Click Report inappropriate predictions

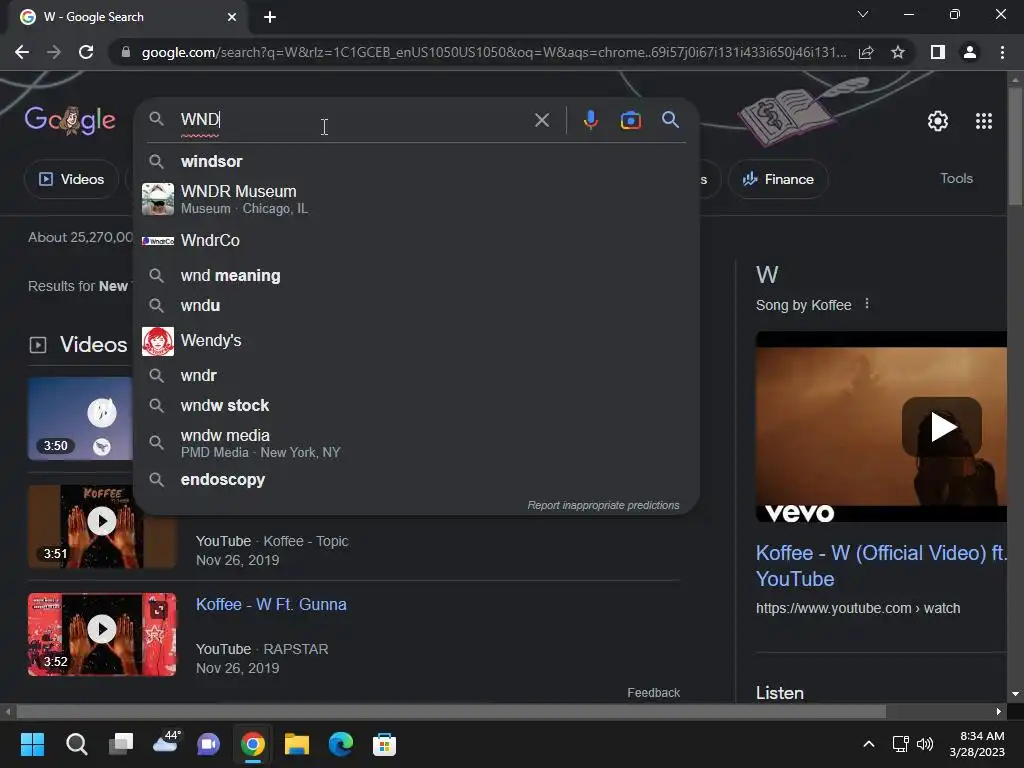pos(603,505)
